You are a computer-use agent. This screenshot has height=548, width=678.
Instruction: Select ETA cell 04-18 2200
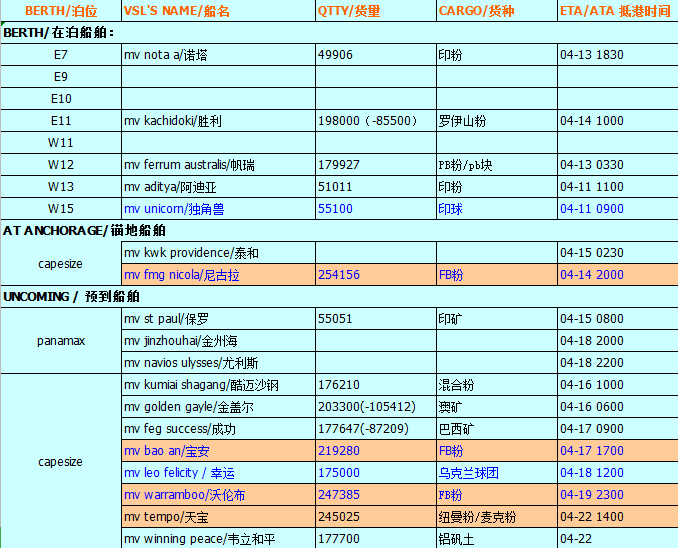click(618, 363)
